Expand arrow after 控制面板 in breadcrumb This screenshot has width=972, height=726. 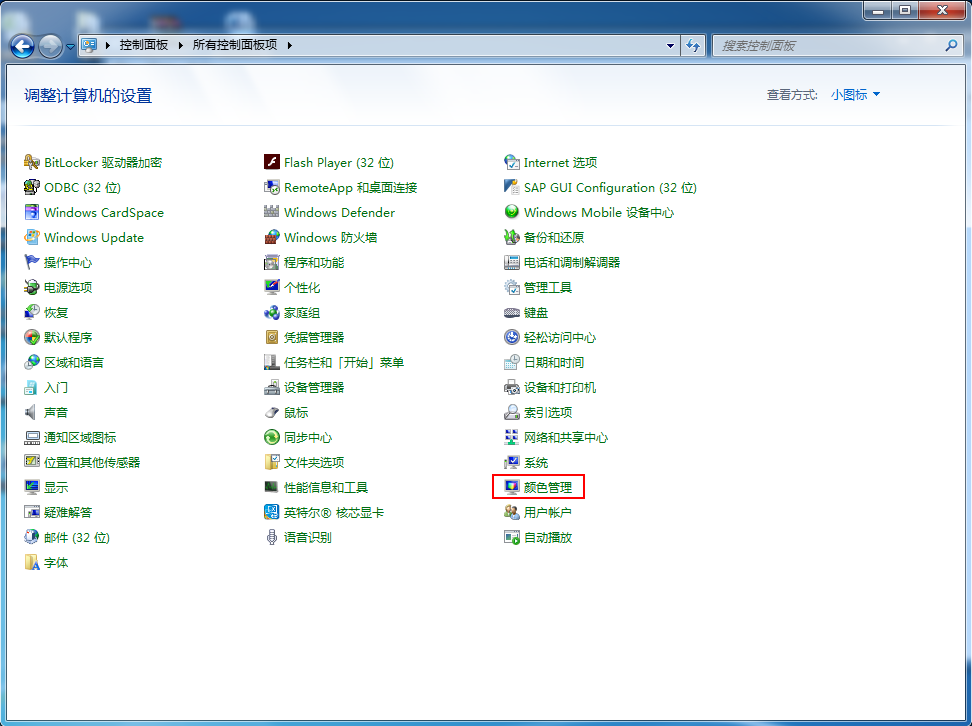[180, 45]
